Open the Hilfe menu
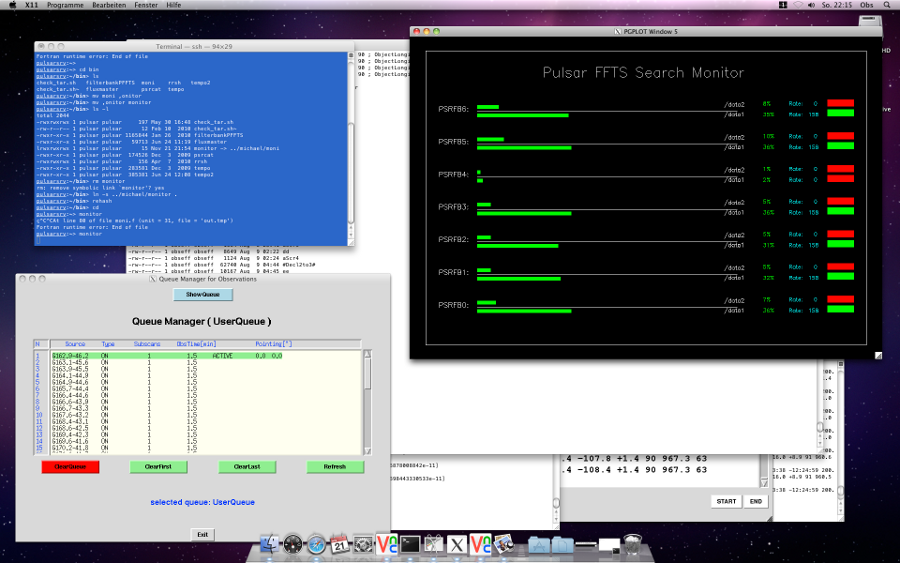The height and width of the screenshot is (563, 900). pyautogui.click(x=173, y=5)
